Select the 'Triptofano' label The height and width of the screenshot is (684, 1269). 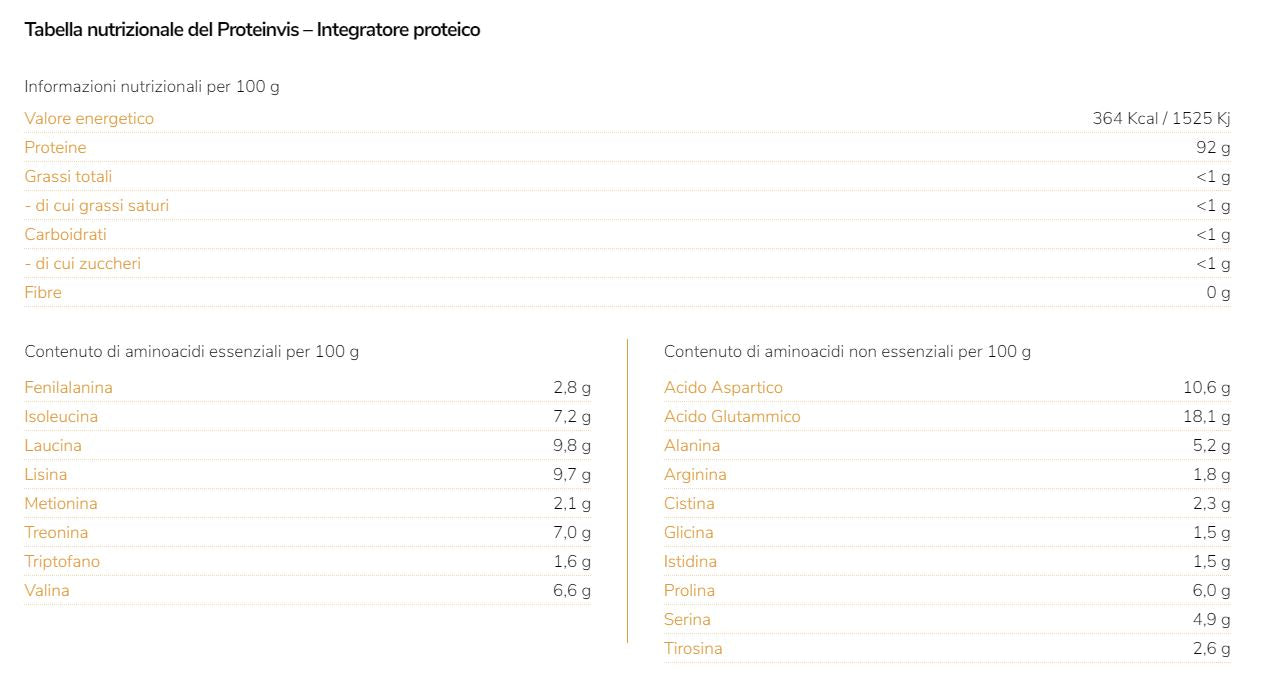point(62,561)
